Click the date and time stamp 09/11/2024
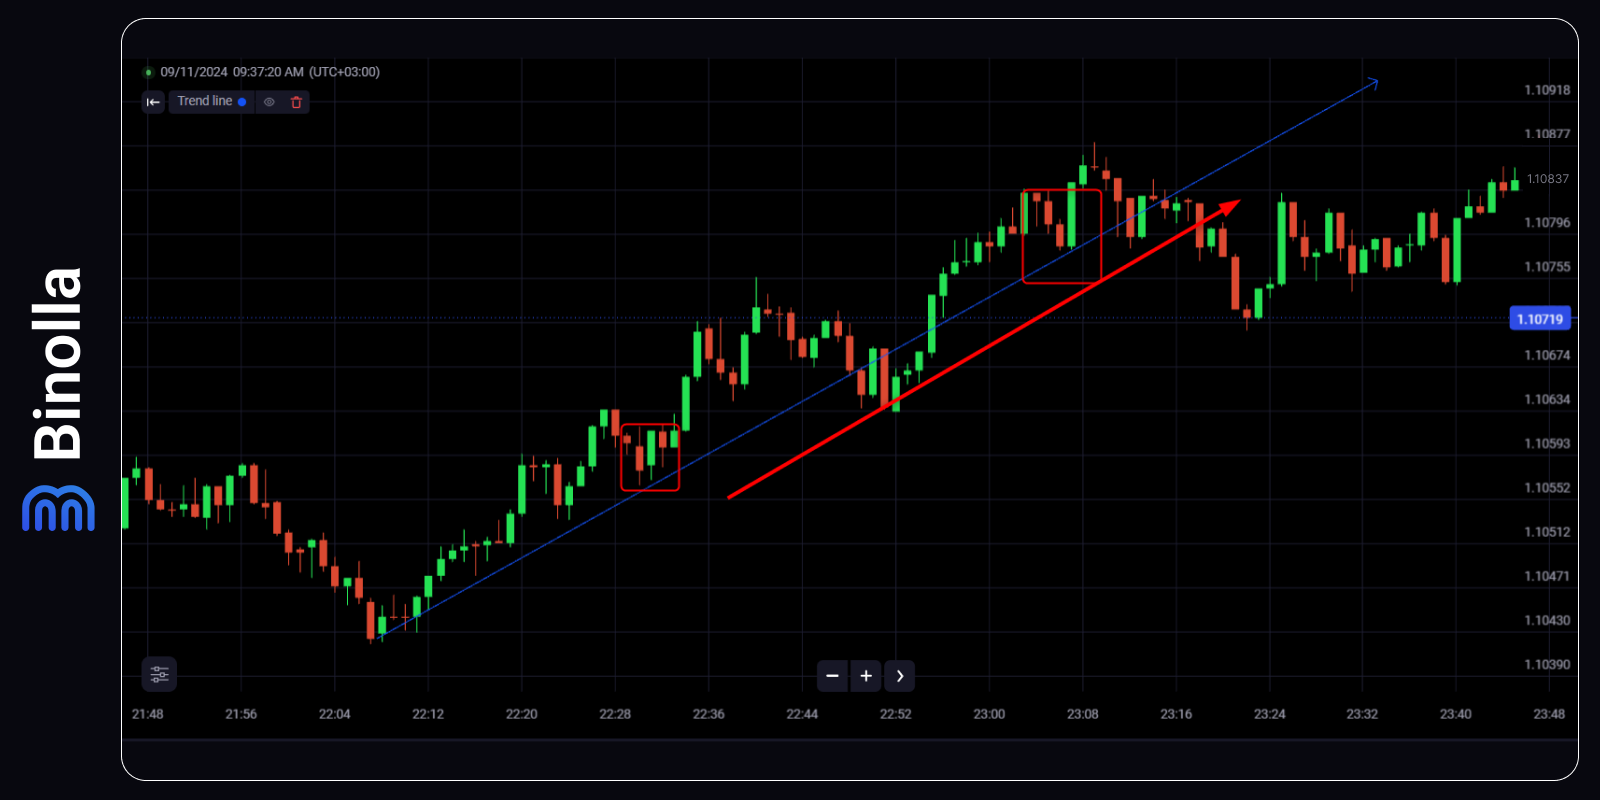 click(270, 72)
